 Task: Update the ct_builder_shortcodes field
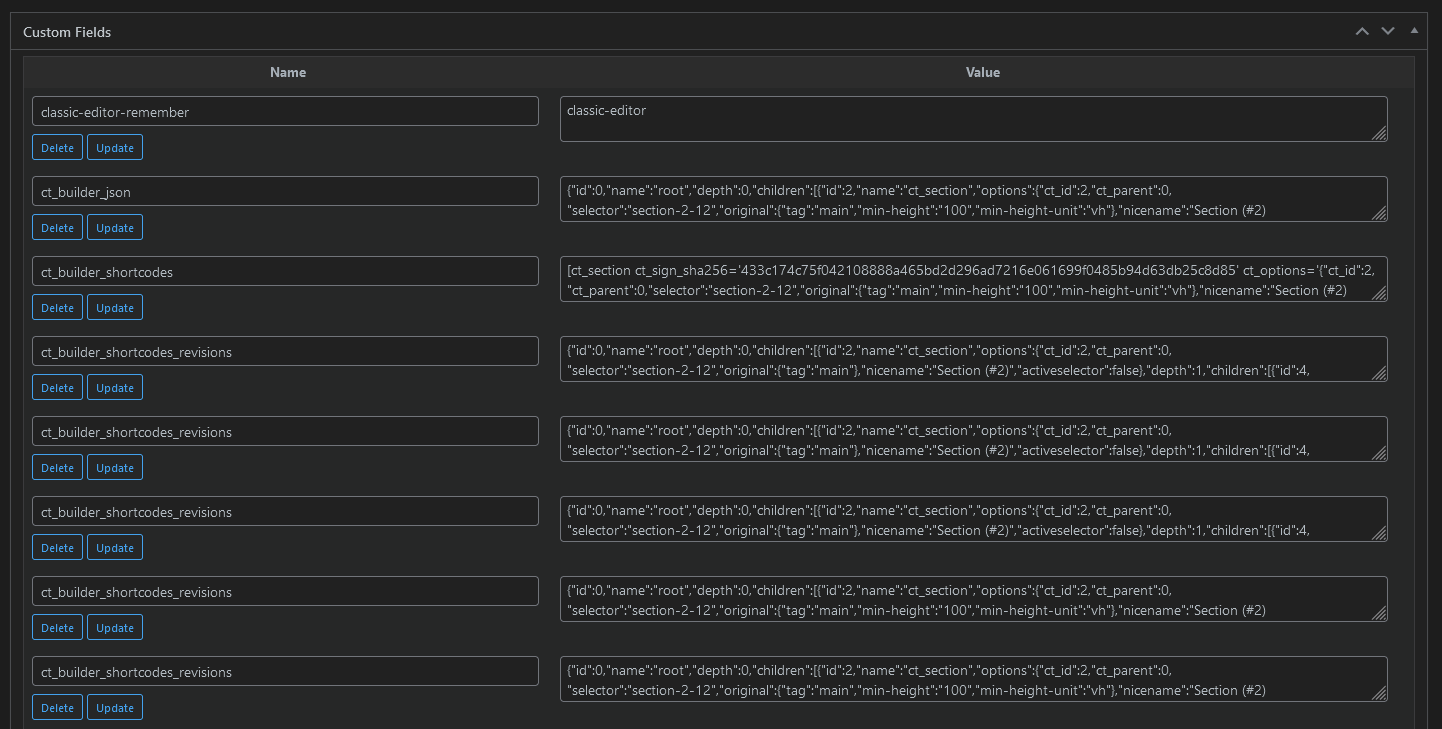click(115, 308)
